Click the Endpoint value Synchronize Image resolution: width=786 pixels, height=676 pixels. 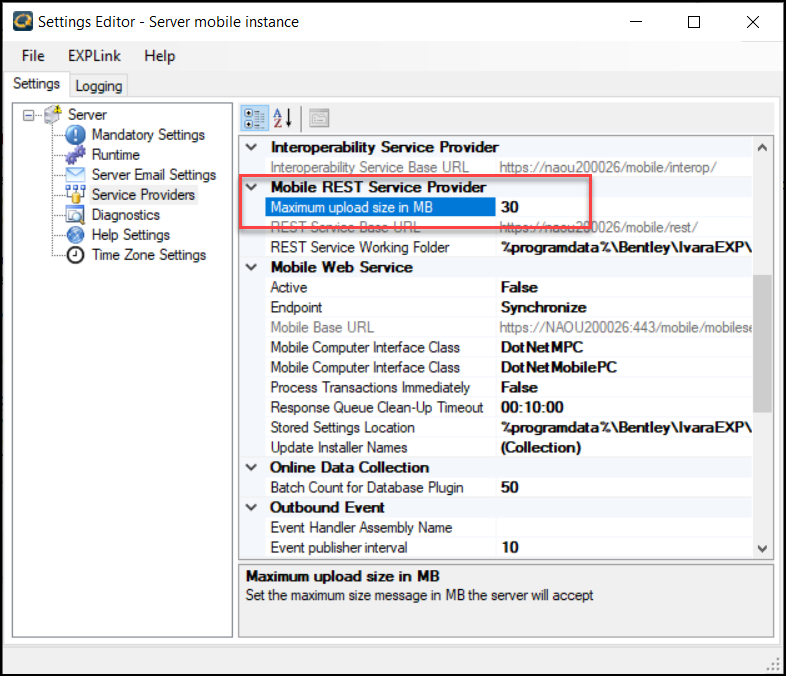pyautogui.click(x=624, y=307)
